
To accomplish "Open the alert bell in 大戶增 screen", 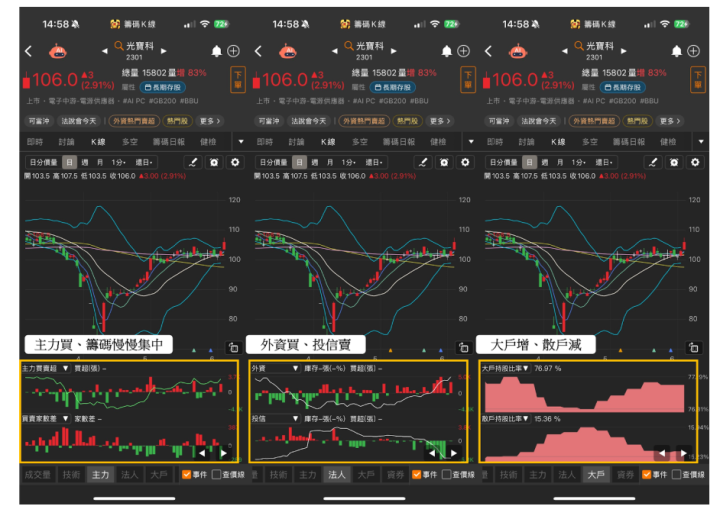I will click(x=676, y=51).
